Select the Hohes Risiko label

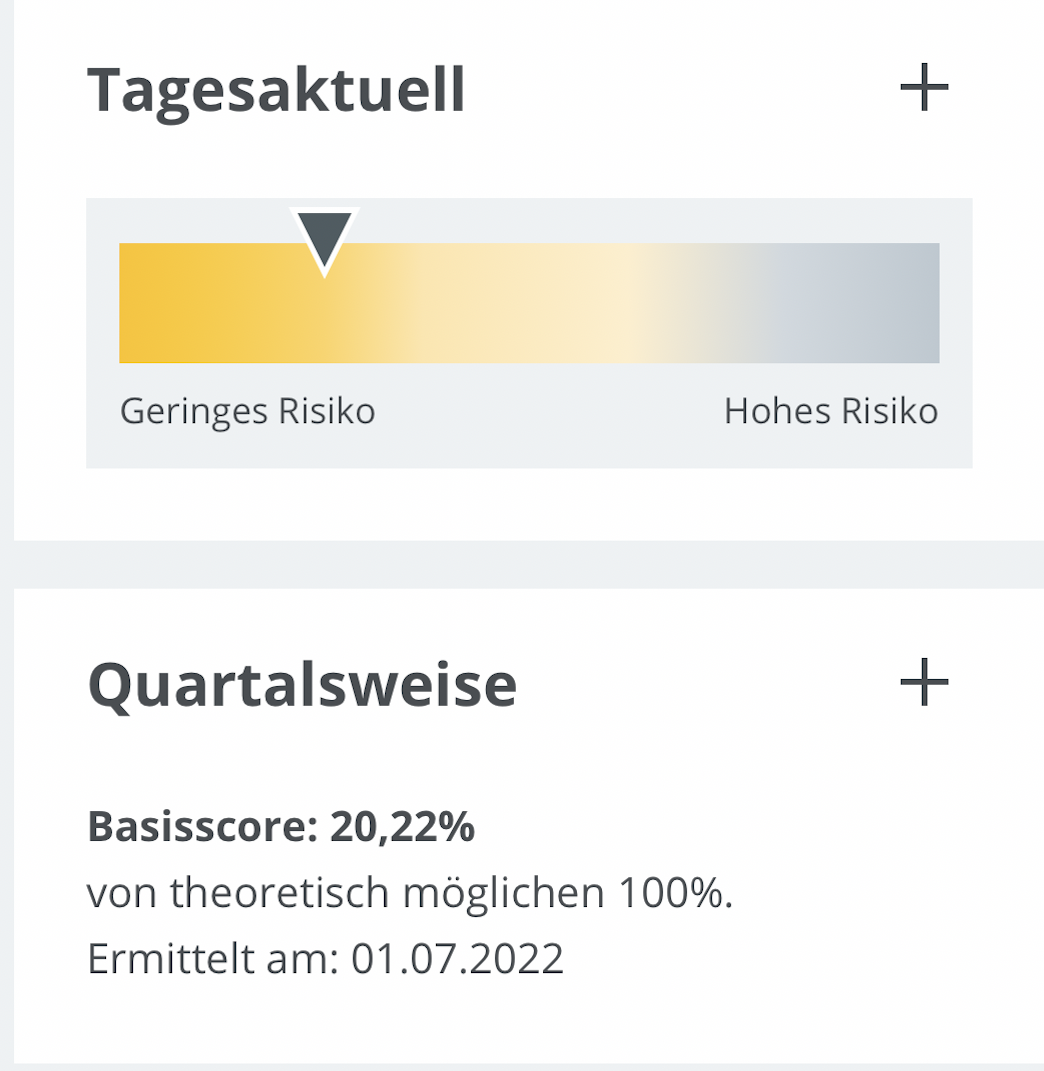click(831, 411)
